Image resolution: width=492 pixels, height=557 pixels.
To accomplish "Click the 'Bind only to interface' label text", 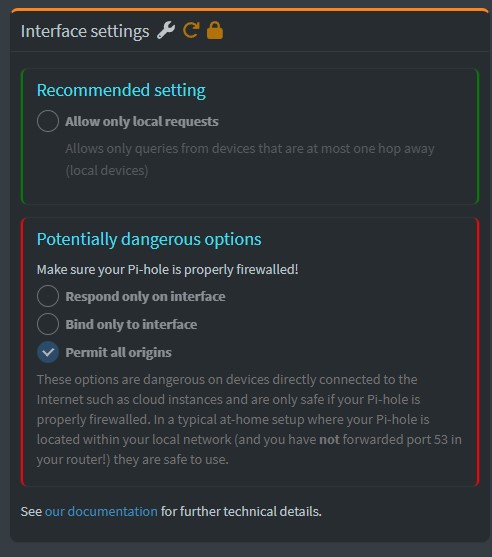I will (131, 324).
